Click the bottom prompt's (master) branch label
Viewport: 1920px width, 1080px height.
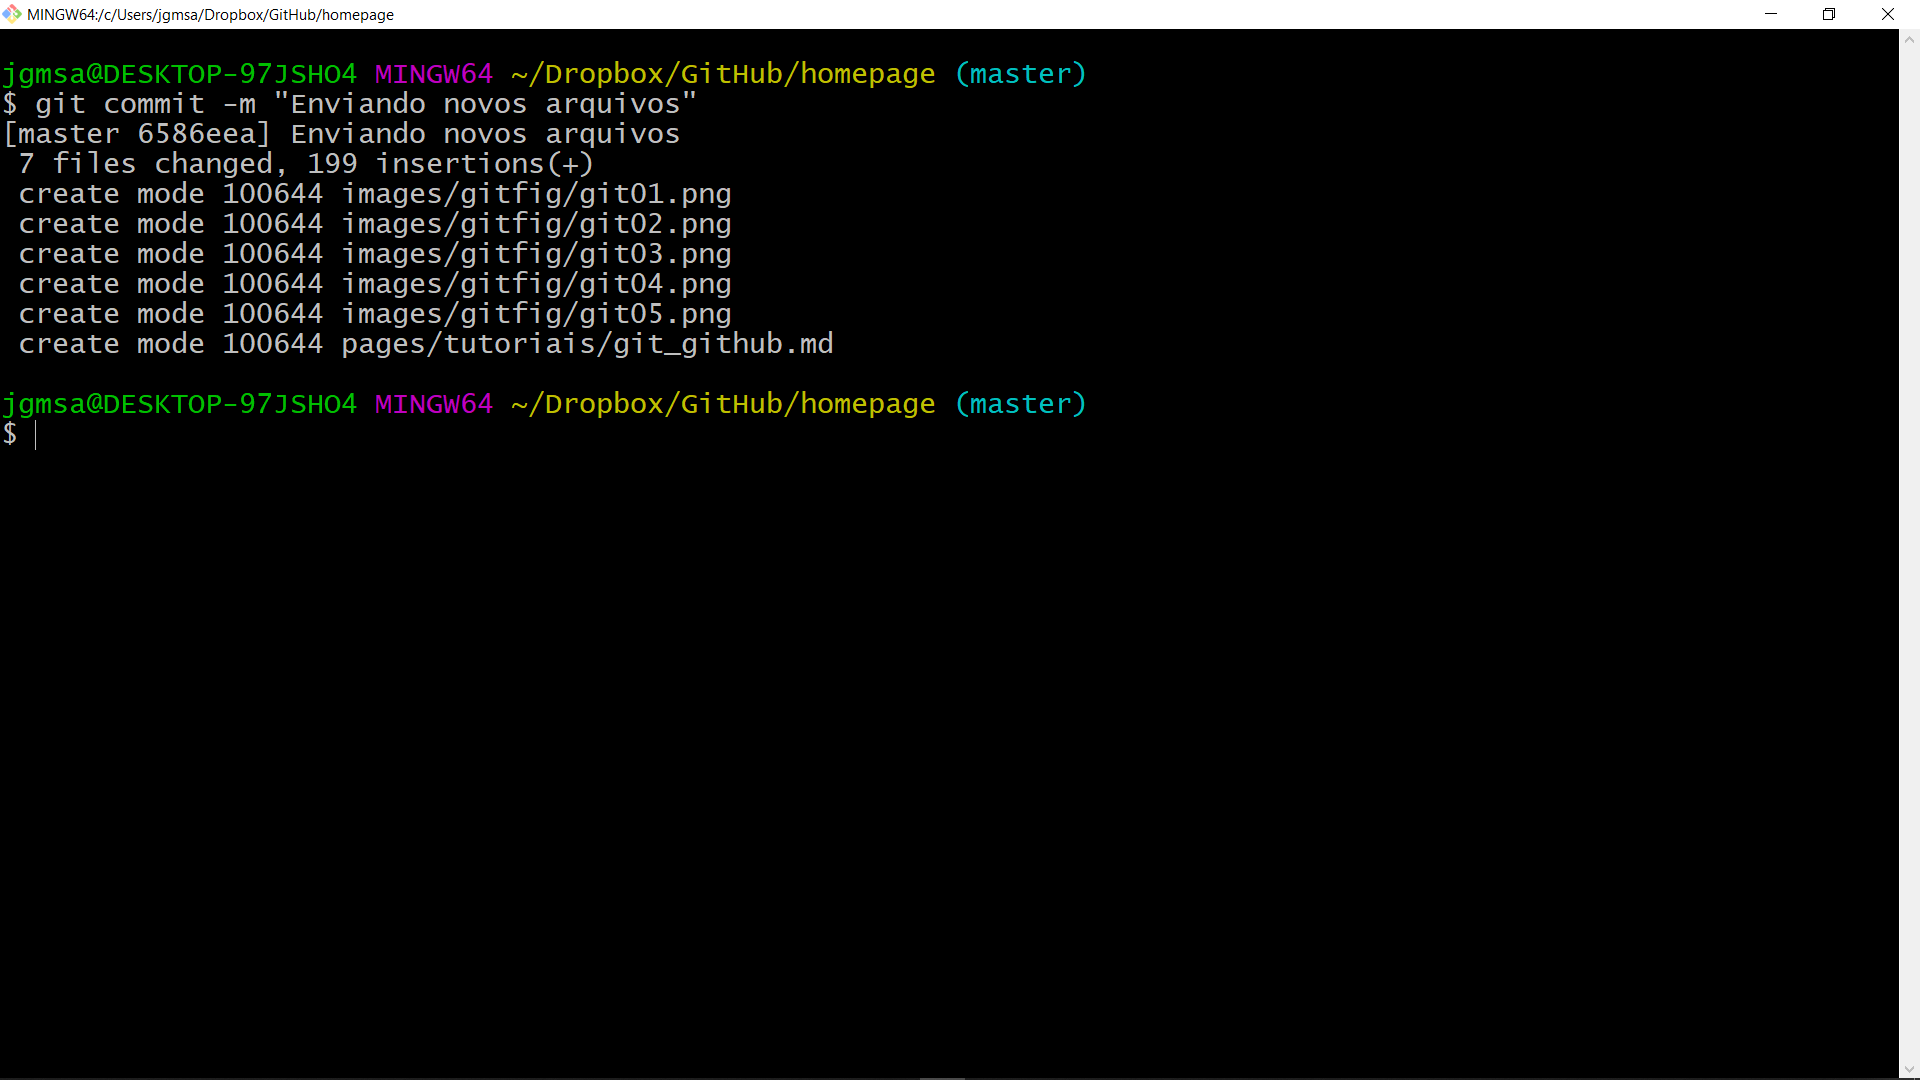(x=1020, y=404)
